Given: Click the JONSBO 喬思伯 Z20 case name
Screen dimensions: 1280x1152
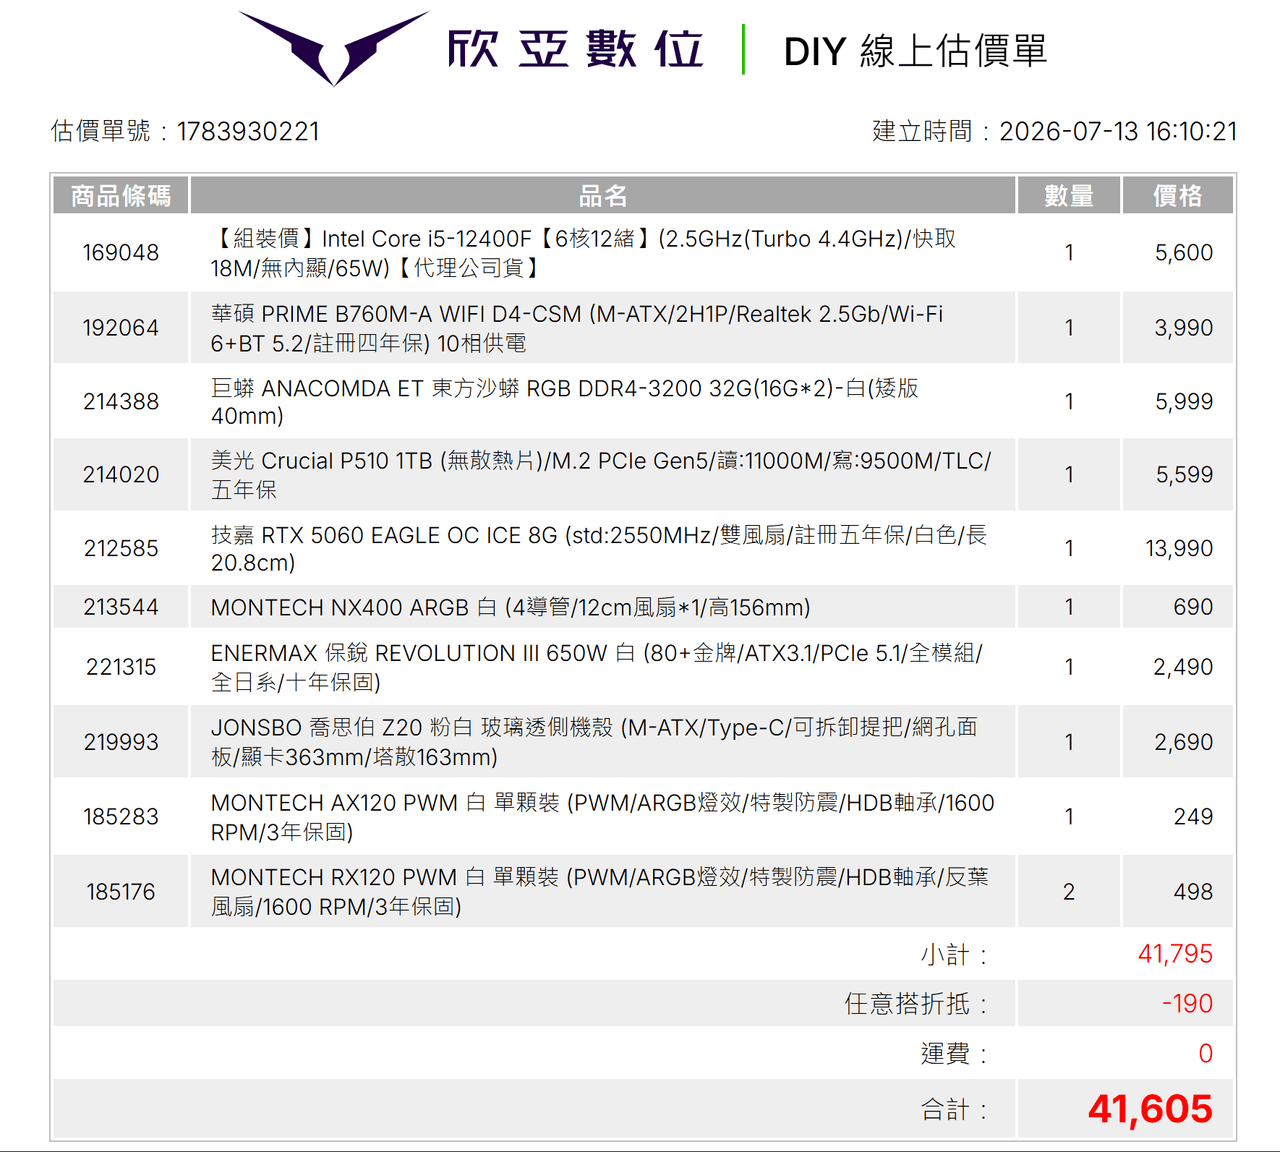Looking at the screenshot, I should (x=594, y=742).
